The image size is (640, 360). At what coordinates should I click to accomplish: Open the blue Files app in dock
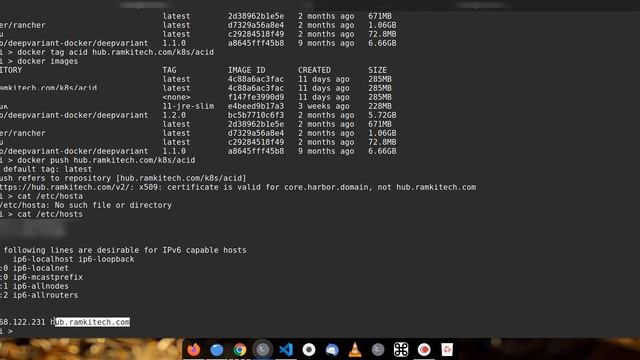point(217,349)
